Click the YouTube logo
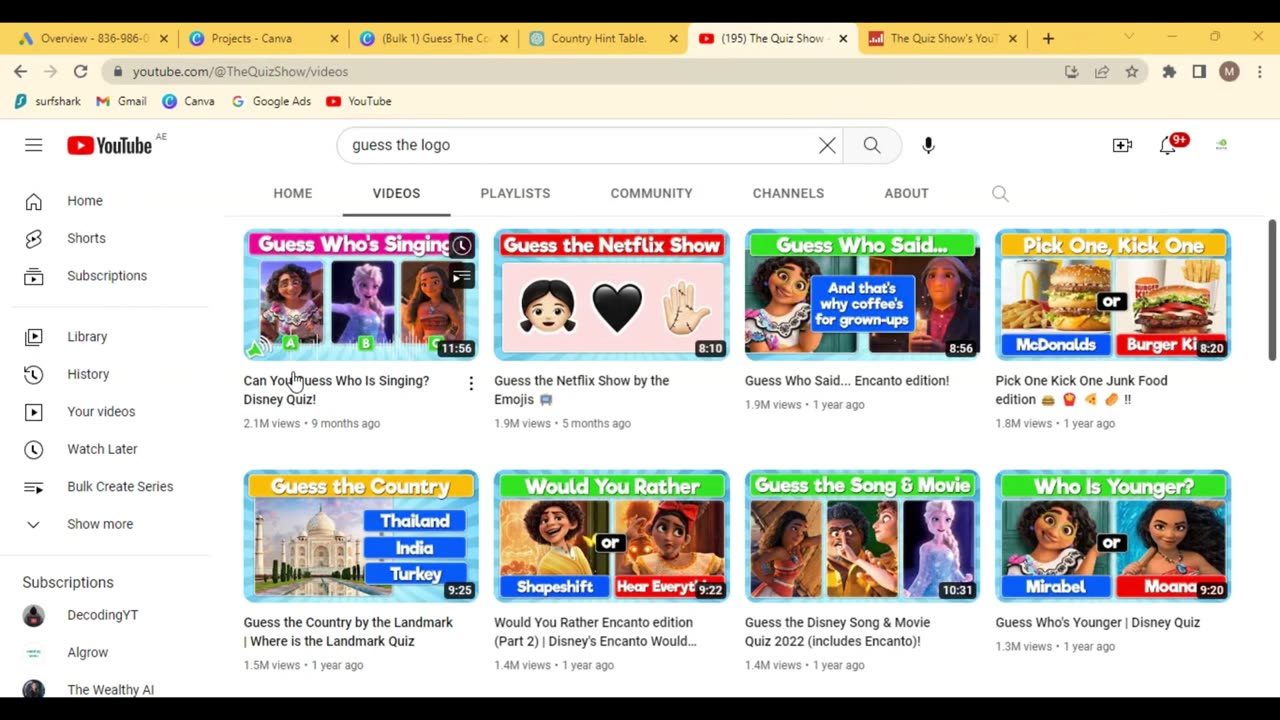1280x720 pixels. coord(110,145)
